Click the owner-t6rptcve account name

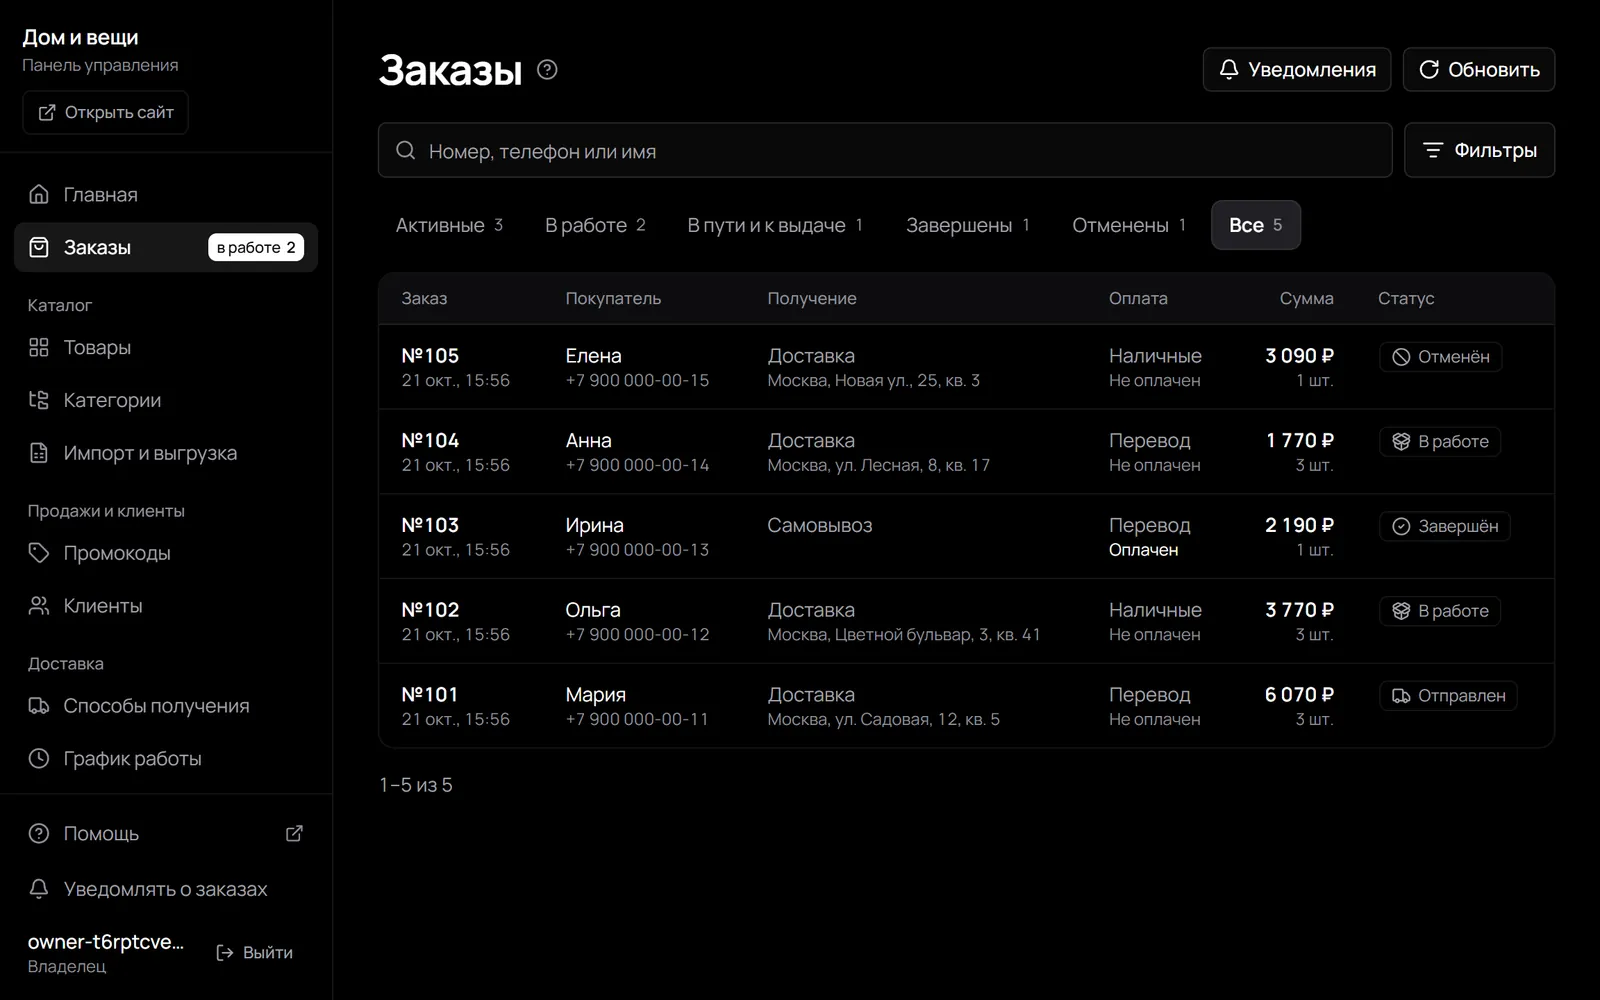click(x=106, y=941)
